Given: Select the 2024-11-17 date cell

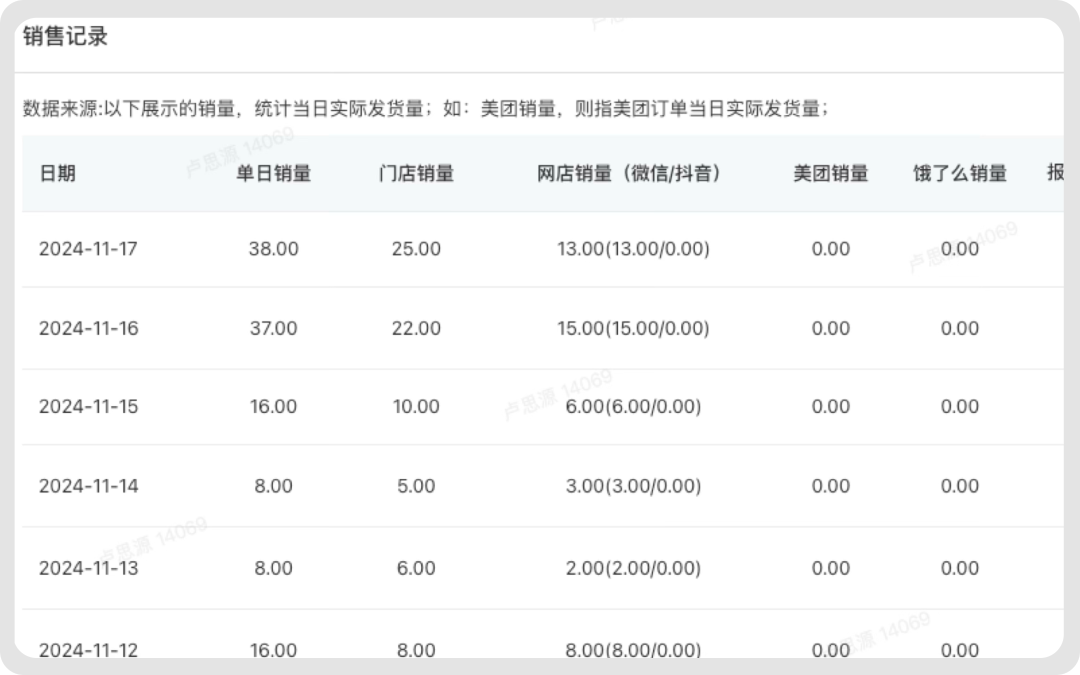Looking at the screenshot, I should click(88, 249).
